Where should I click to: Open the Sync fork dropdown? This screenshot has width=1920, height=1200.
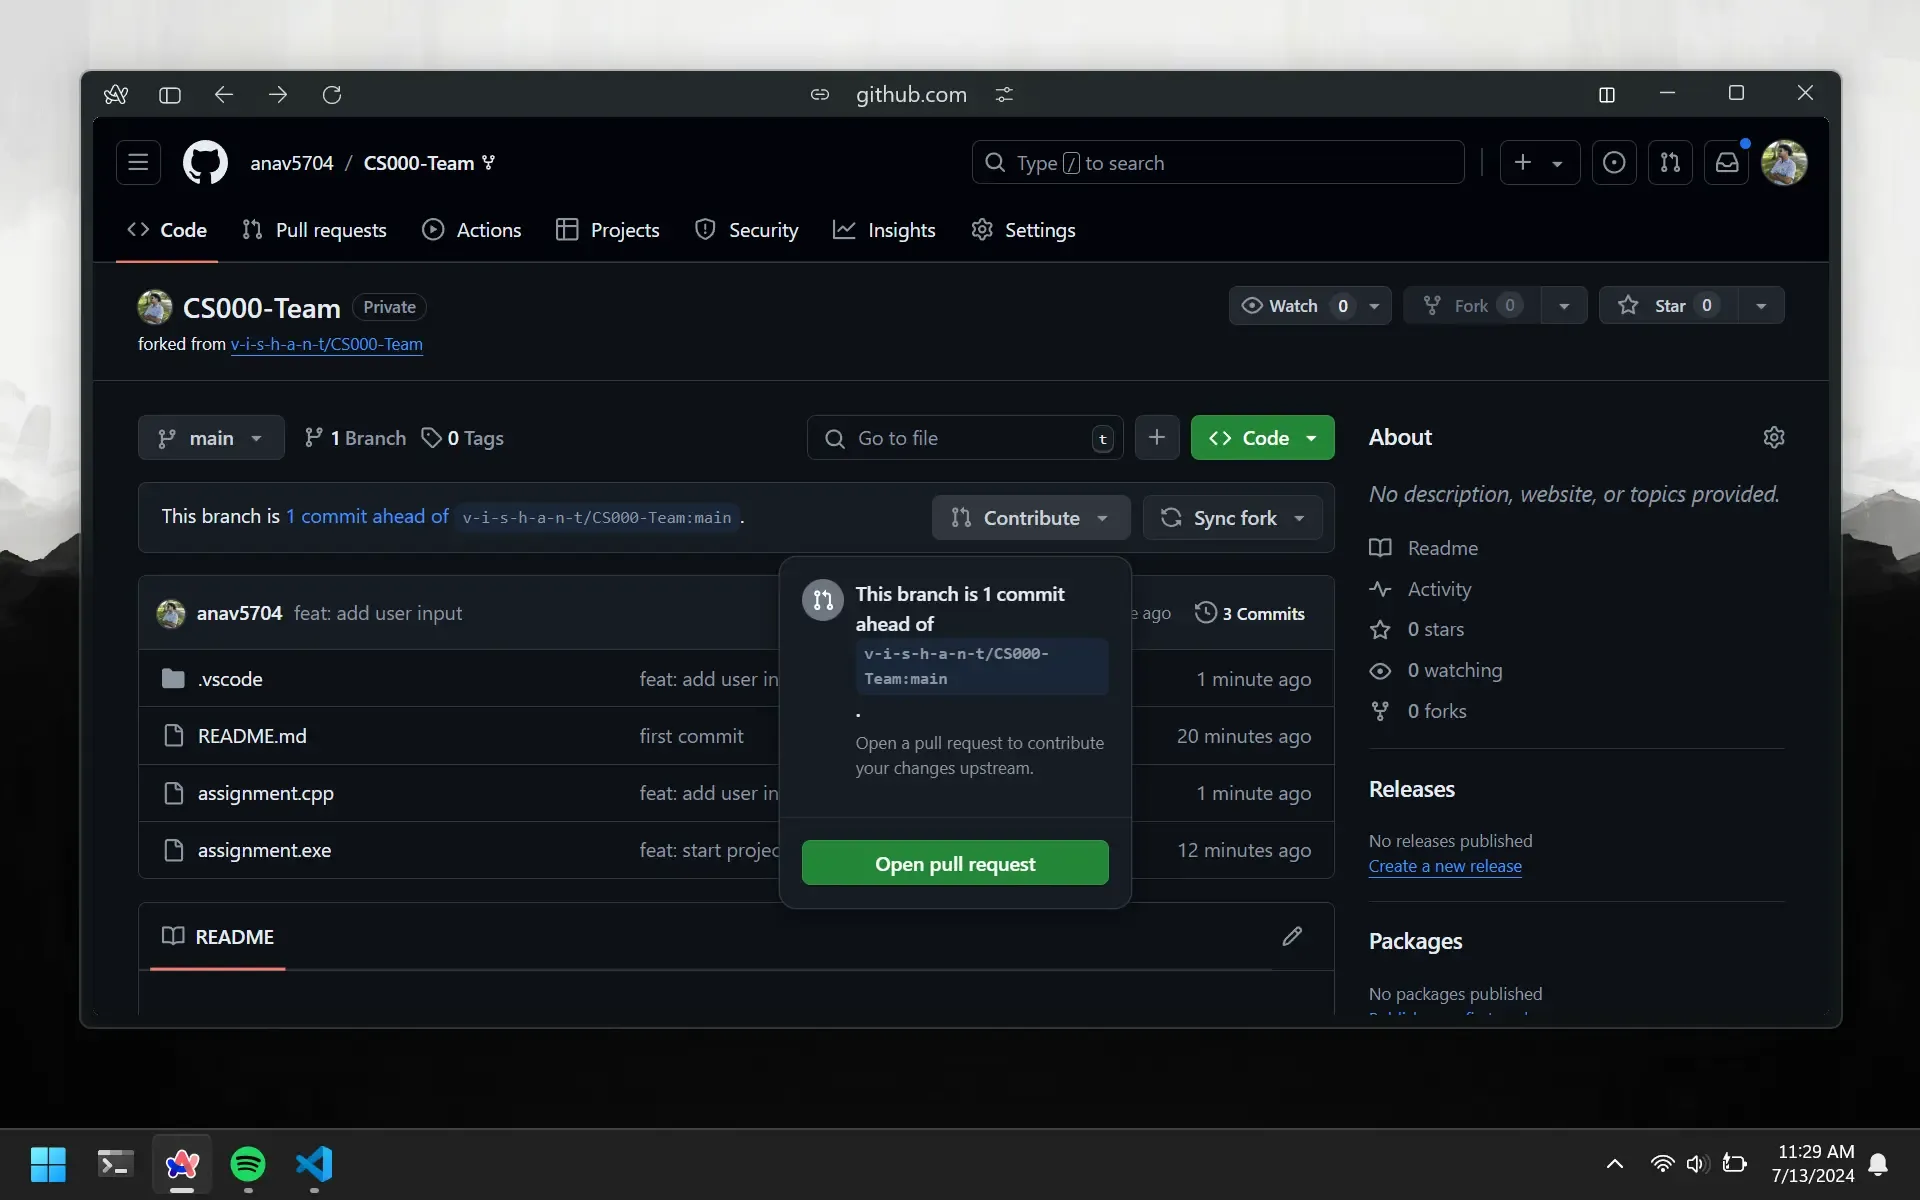pyautogui.click(x=1233, y=518)
